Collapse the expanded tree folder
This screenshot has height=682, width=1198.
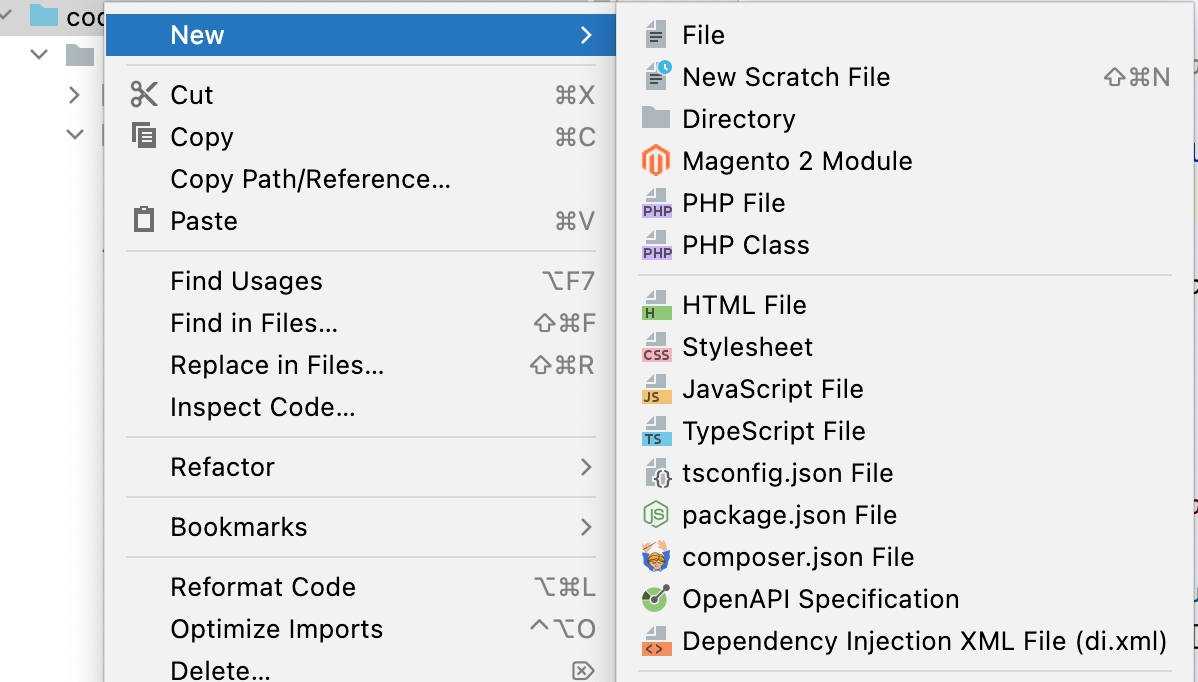click(38, 54)
